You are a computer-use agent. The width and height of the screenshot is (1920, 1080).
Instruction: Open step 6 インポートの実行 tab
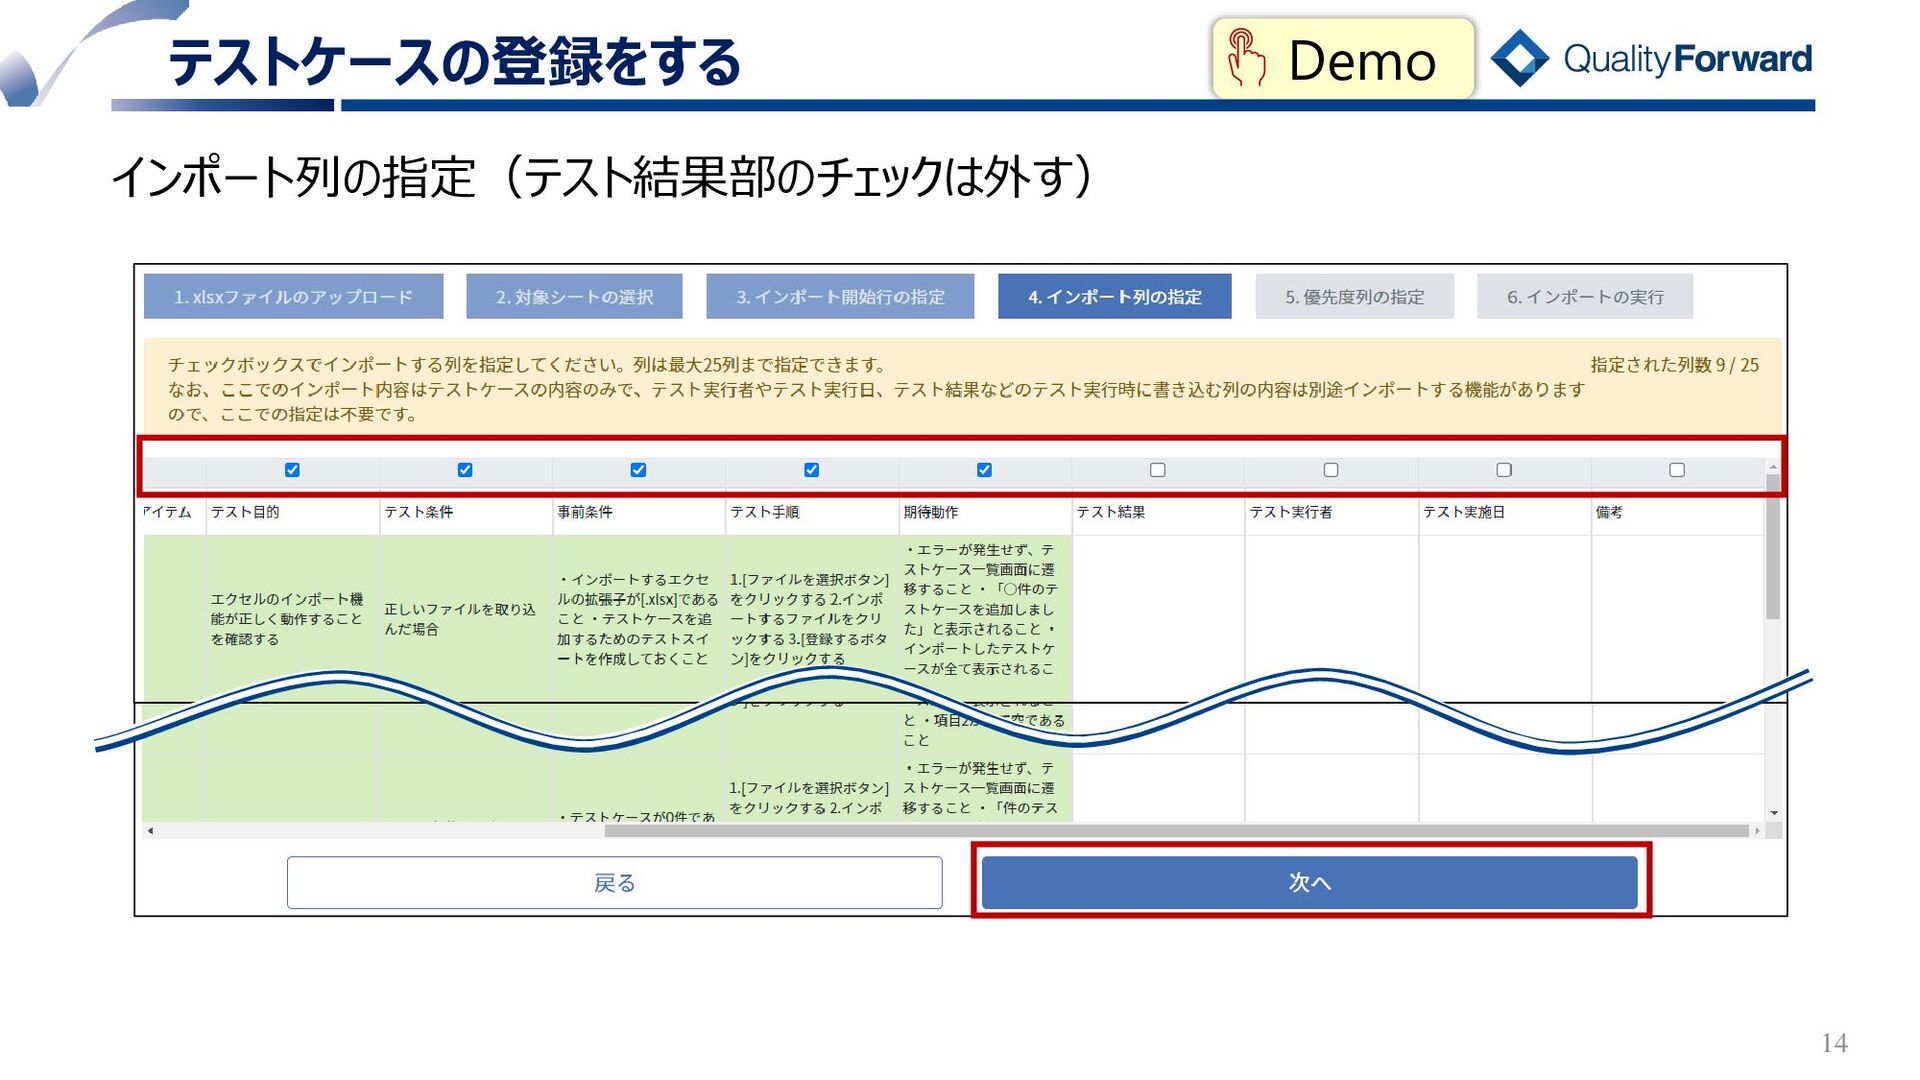[x=1585, y=297]
